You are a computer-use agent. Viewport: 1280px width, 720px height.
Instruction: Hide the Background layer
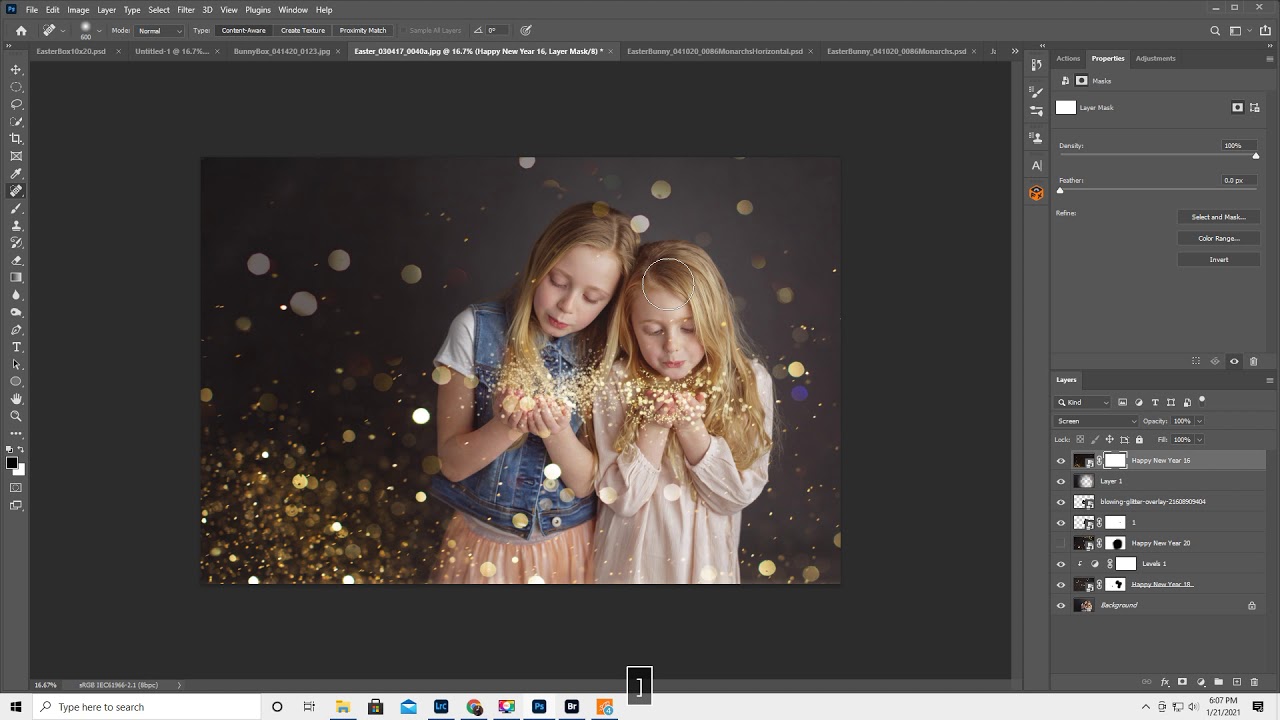[1061, 605]
